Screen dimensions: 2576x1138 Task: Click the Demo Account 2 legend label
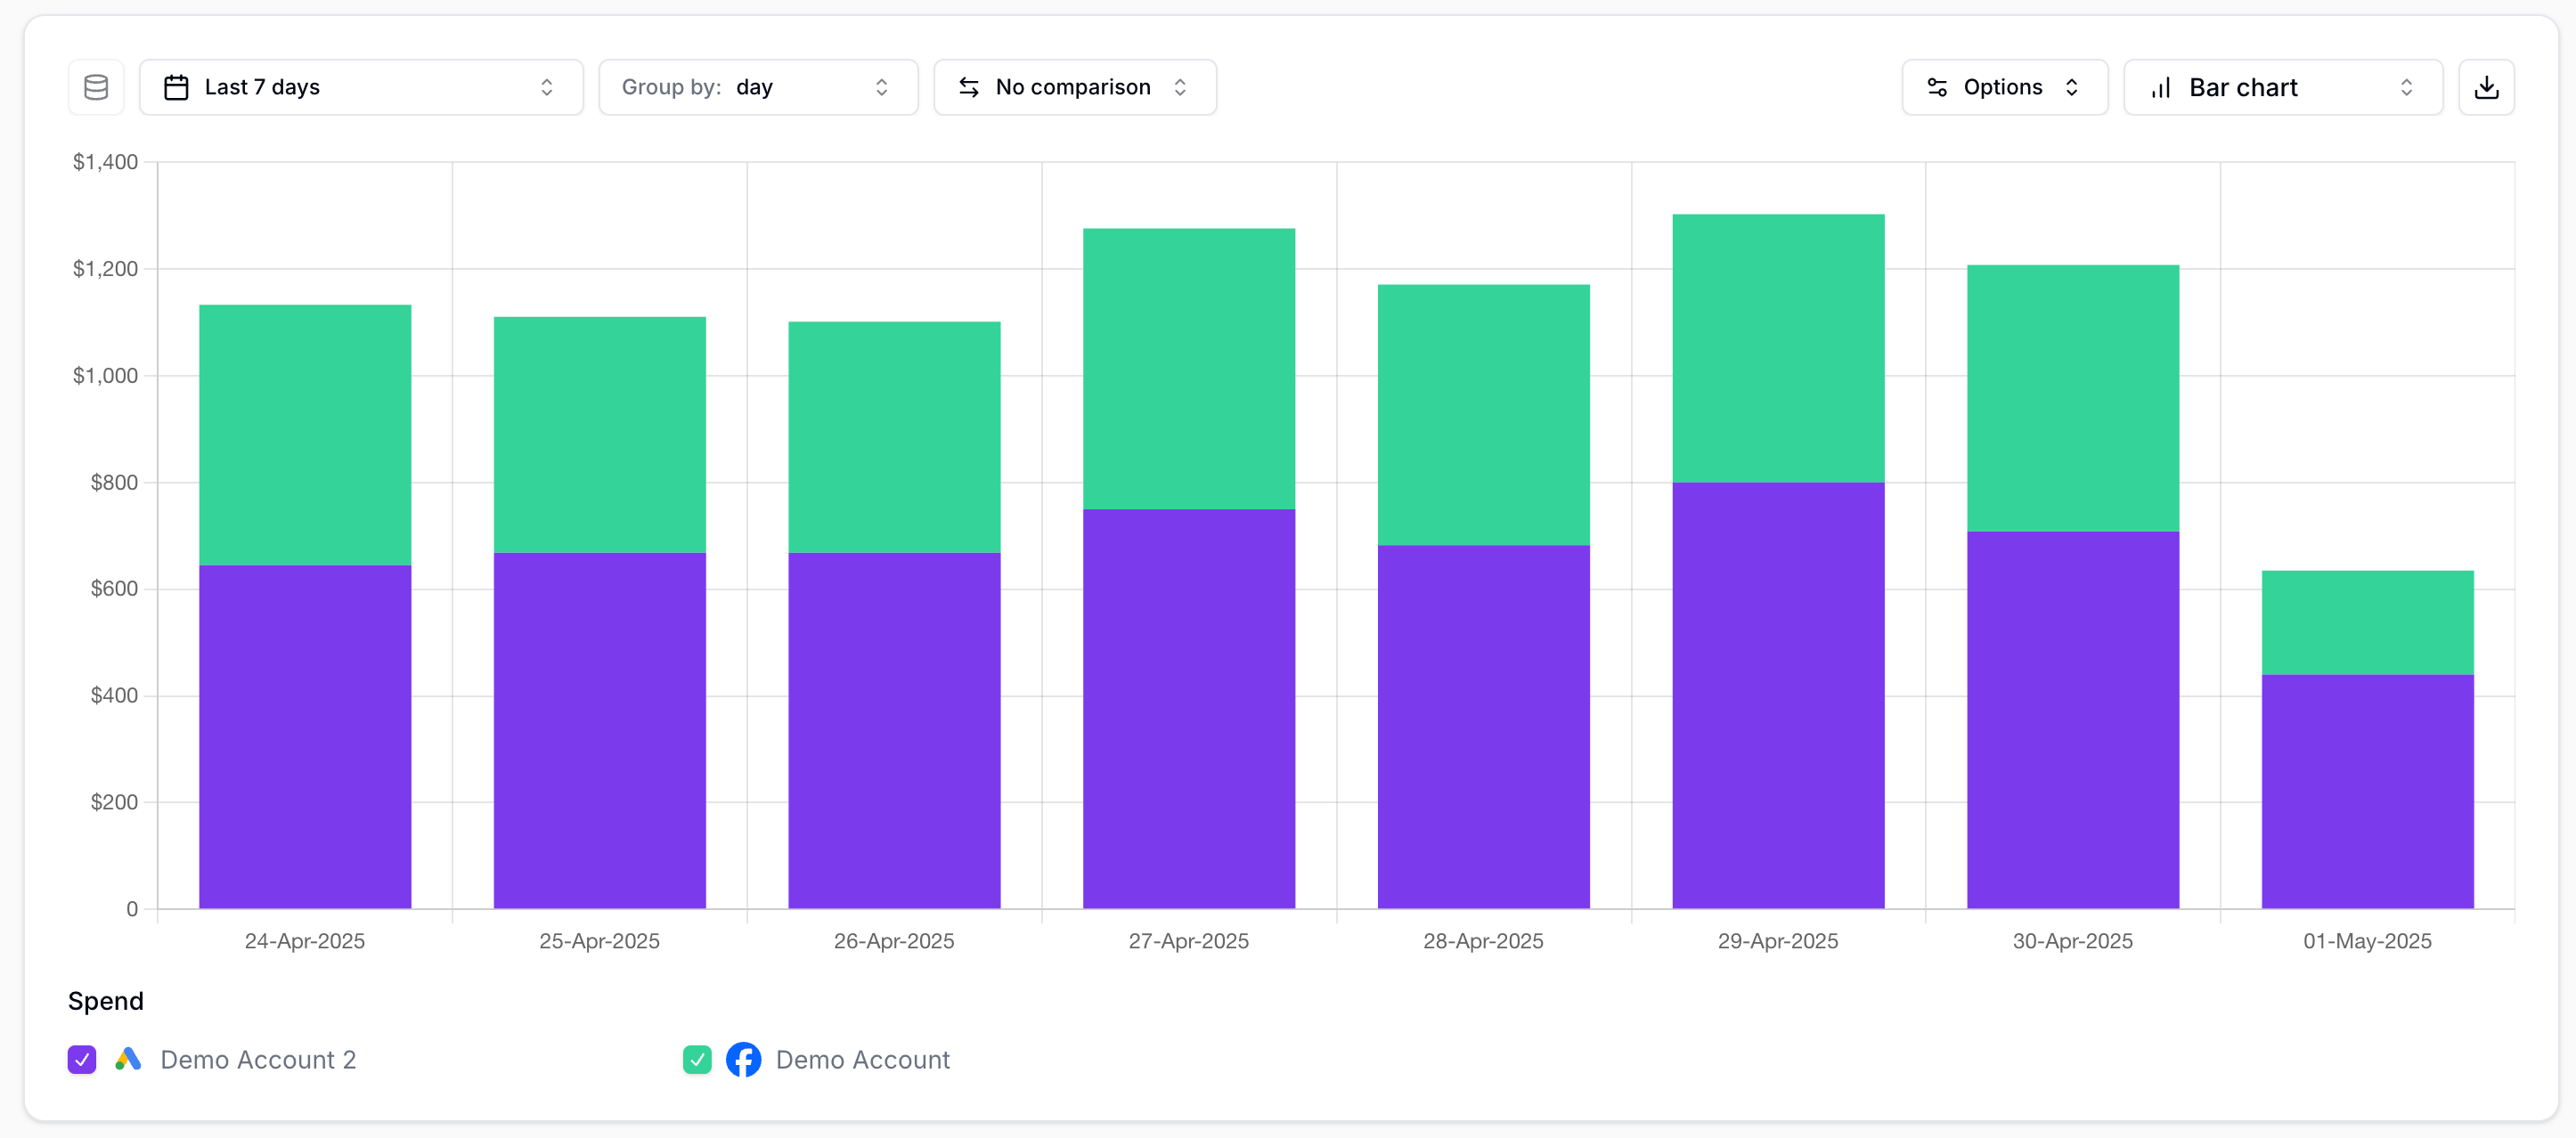tap(258, 1059)
